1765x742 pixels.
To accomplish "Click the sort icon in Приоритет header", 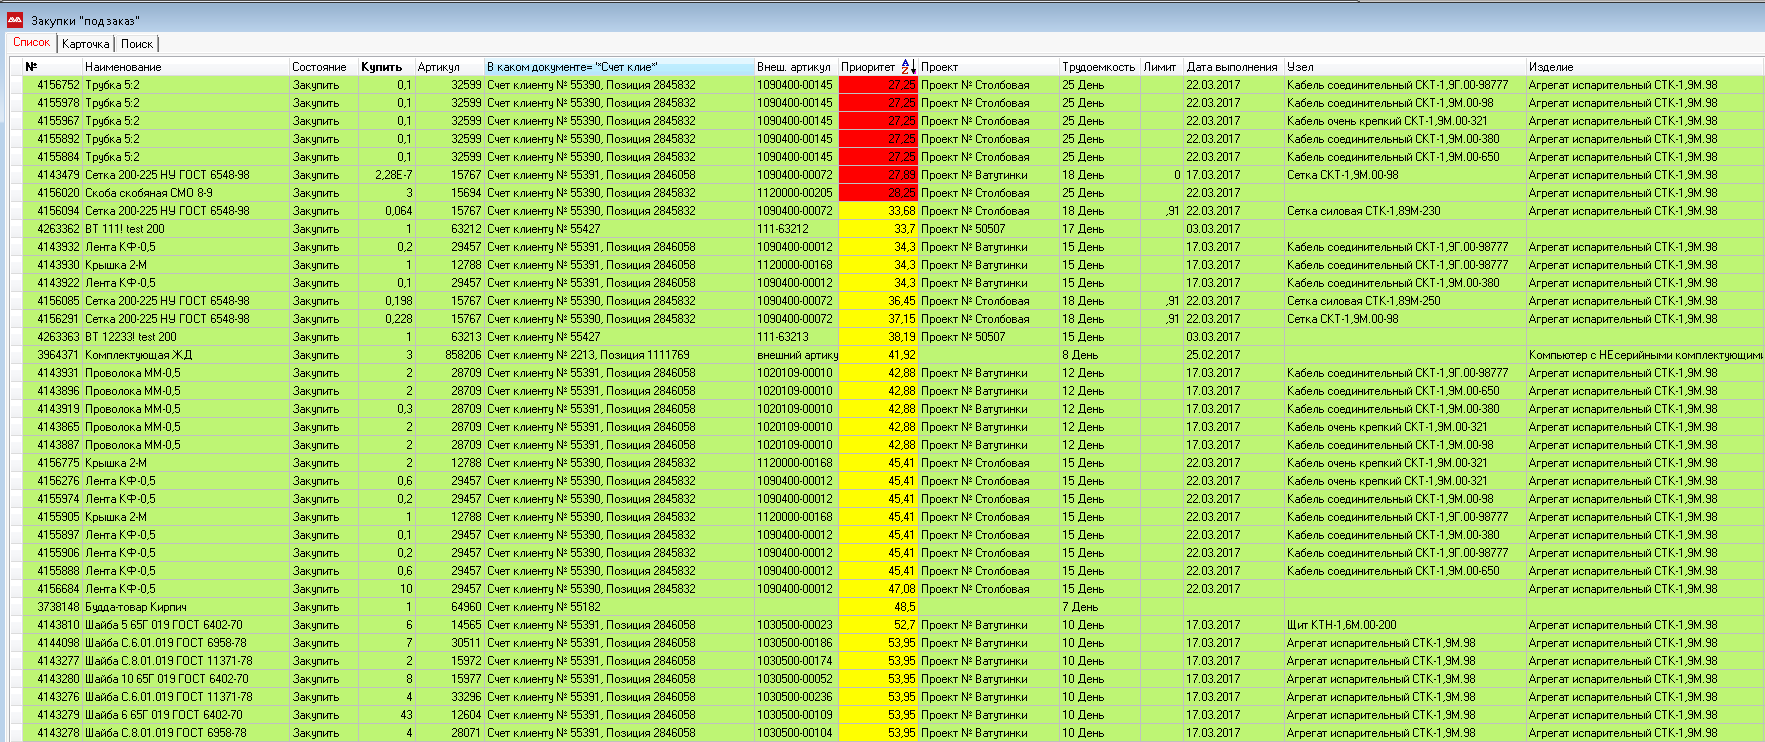I will (x=907, y=67).
